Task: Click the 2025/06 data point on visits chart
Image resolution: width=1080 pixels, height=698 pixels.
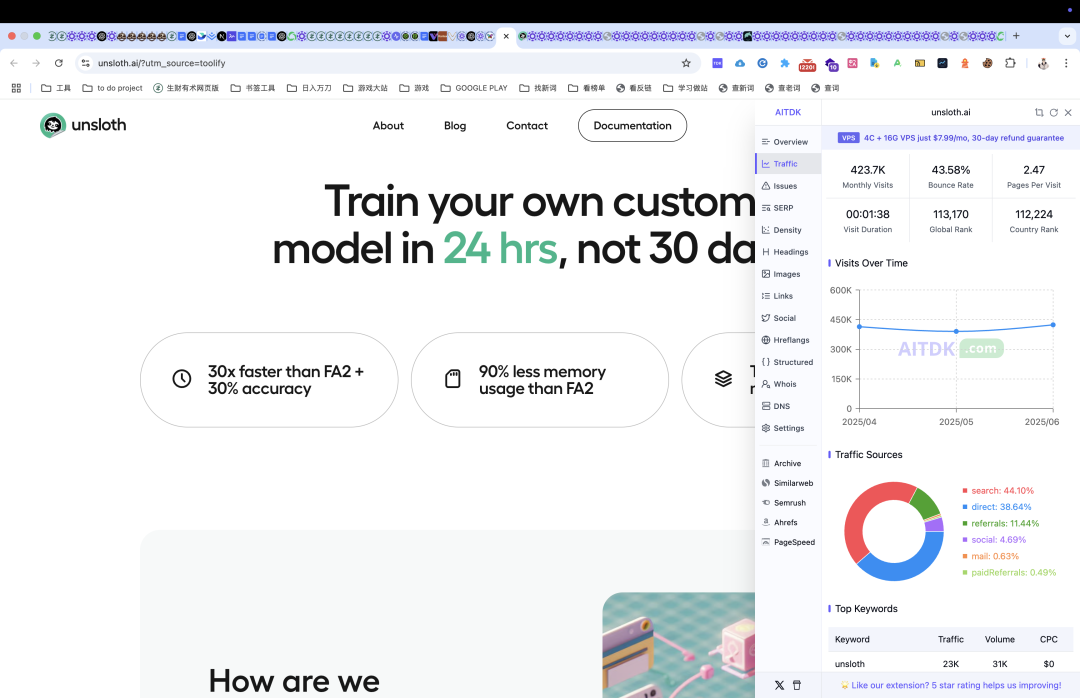Action: (1053, 325)
